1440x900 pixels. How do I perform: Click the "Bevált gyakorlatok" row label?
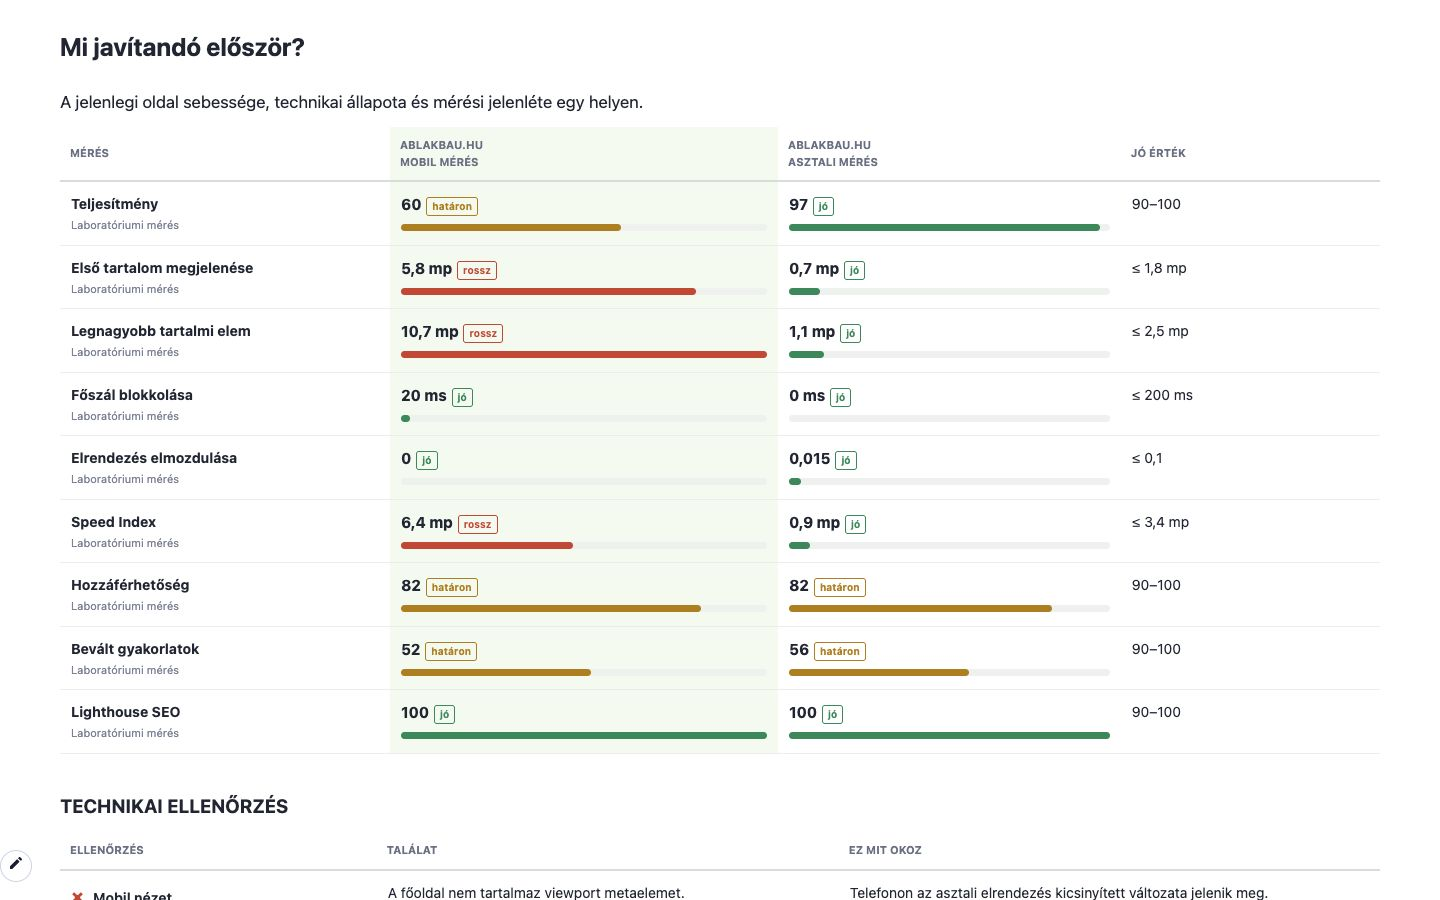(135, 649)
